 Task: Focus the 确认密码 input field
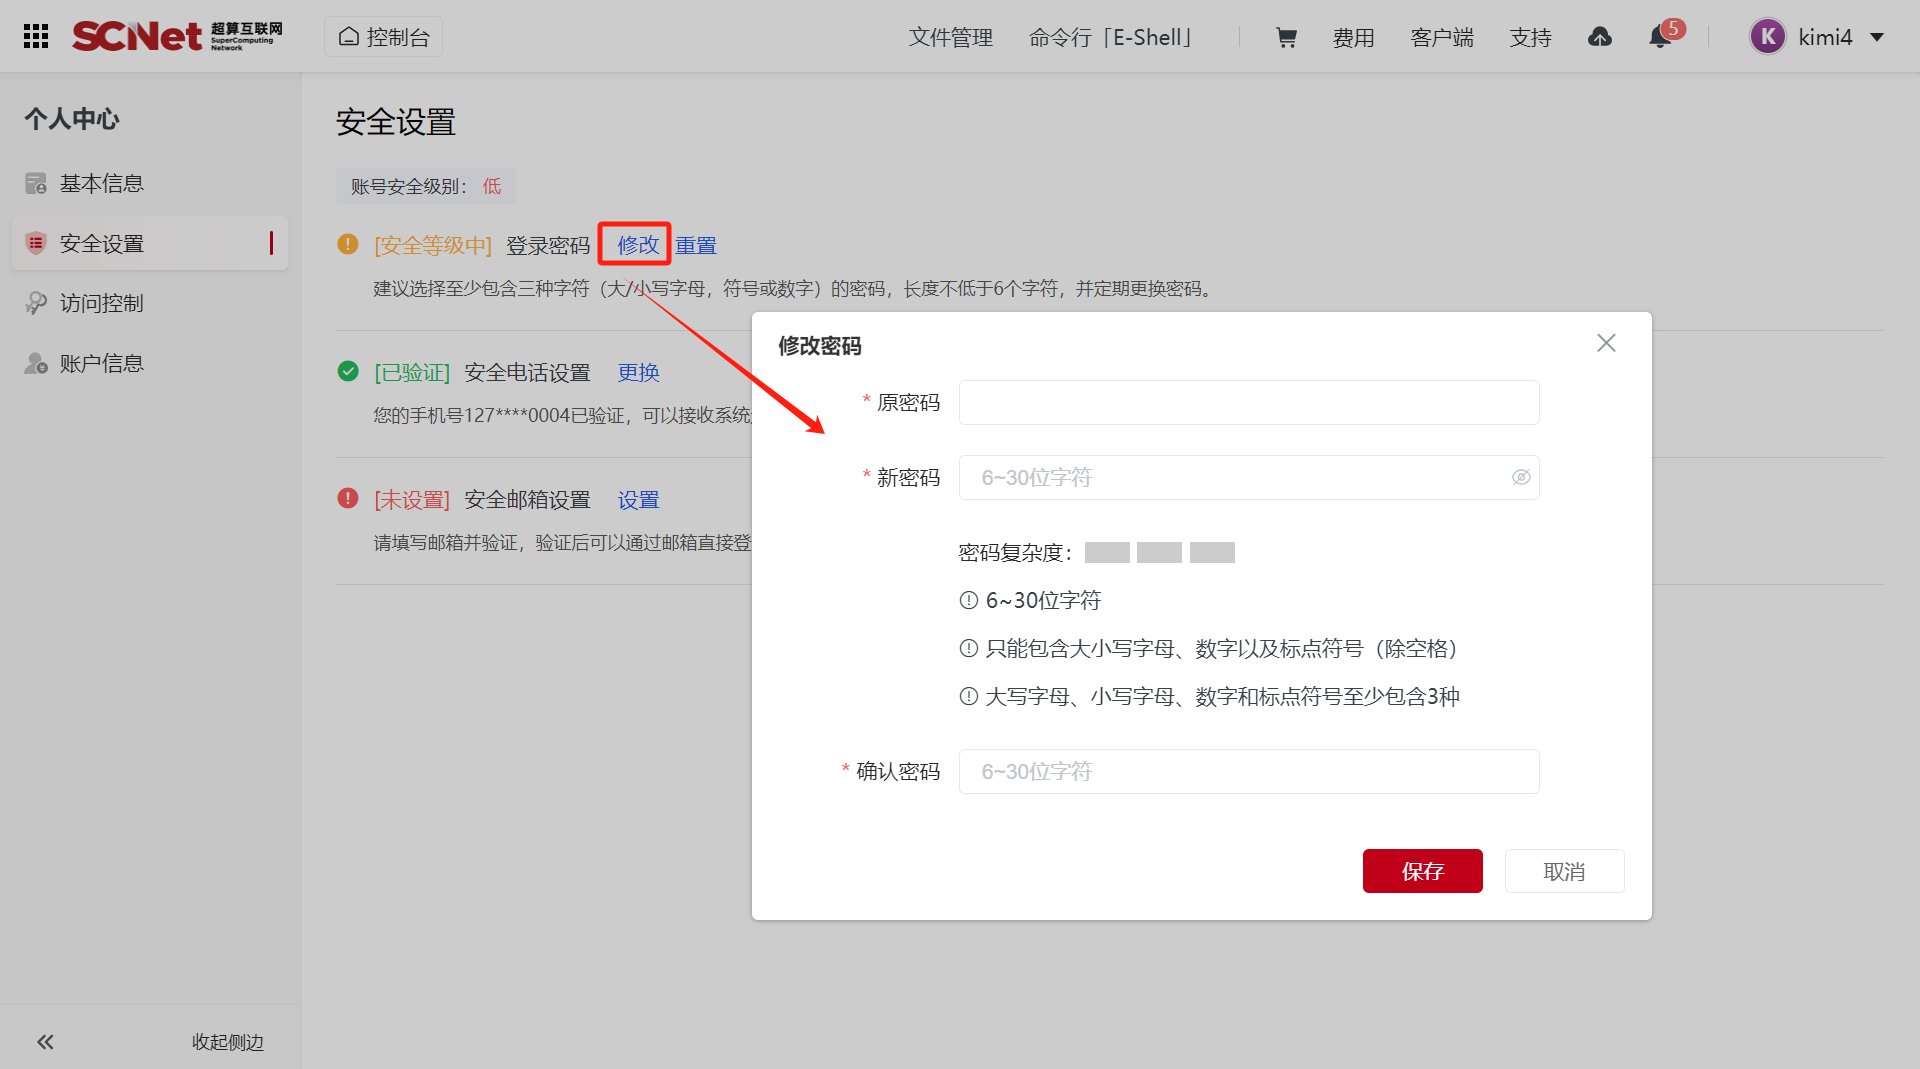[x=1248, y=771]
